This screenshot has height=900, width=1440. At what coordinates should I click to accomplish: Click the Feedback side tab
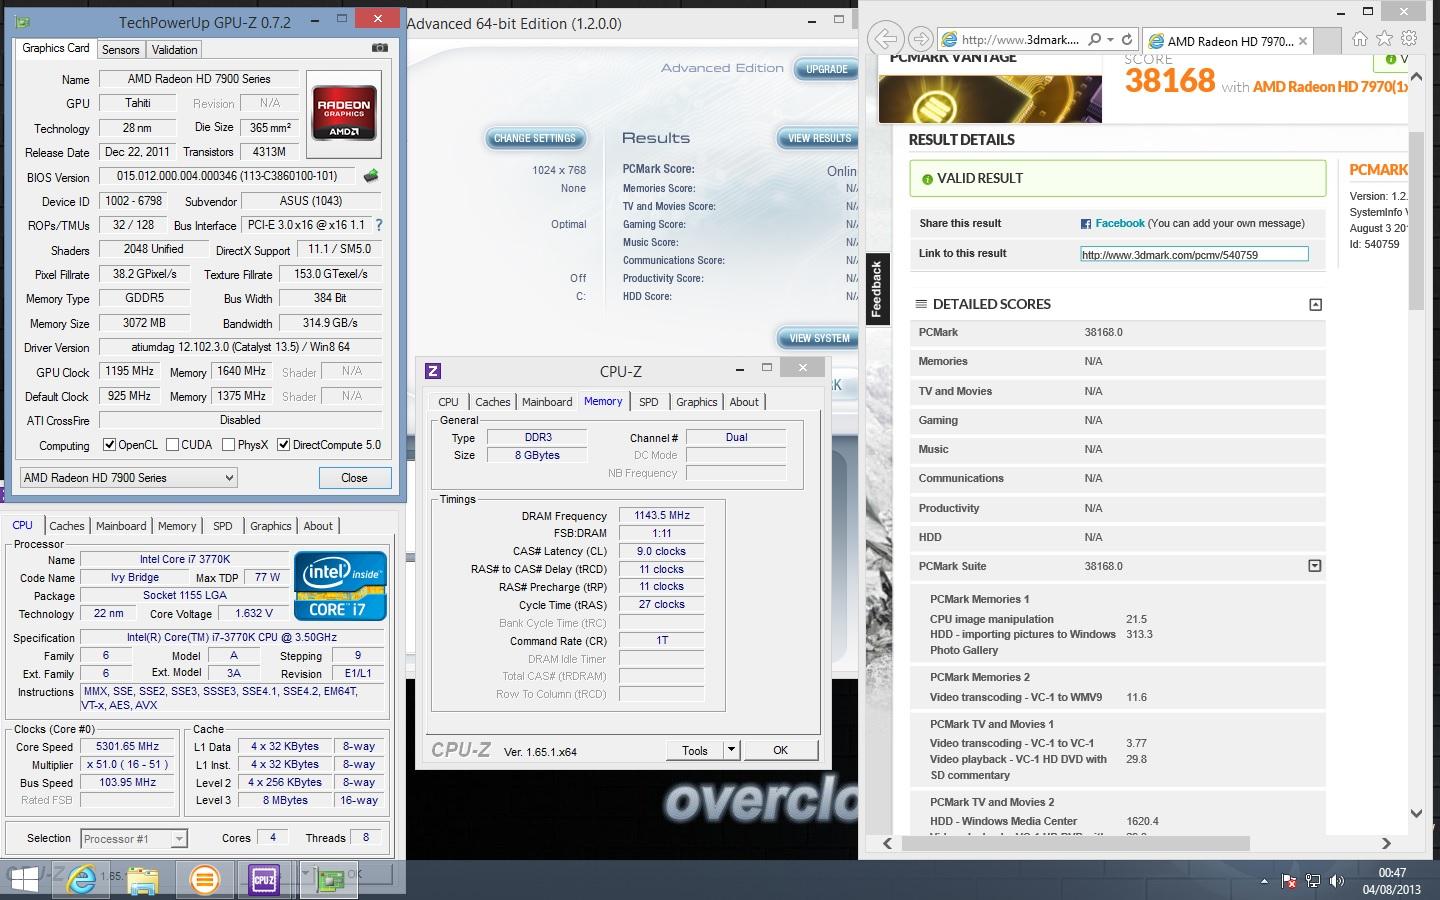pos(877,289)
